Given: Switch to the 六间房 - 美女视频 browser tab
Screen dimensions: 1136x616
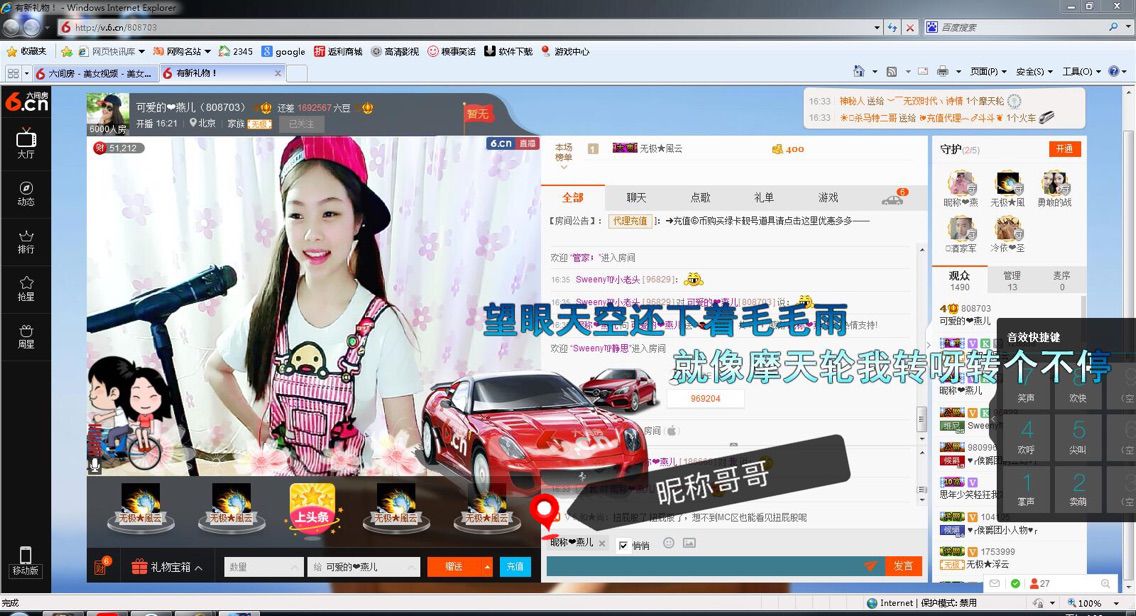Looking at the screenshot, I should click(x=94, y=73).
